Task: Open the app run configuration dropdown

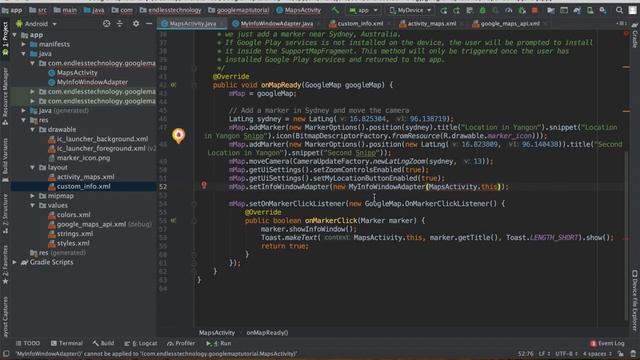Action: (363, 10)
